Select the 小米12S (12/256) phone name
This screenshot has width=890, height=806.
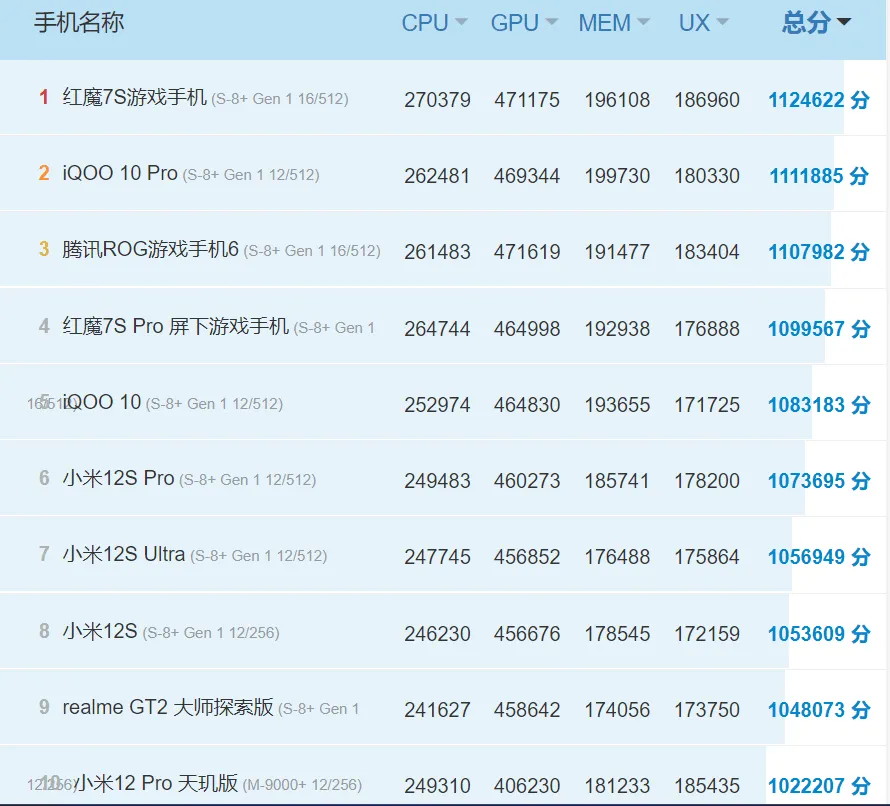click(x=100, y=631)
